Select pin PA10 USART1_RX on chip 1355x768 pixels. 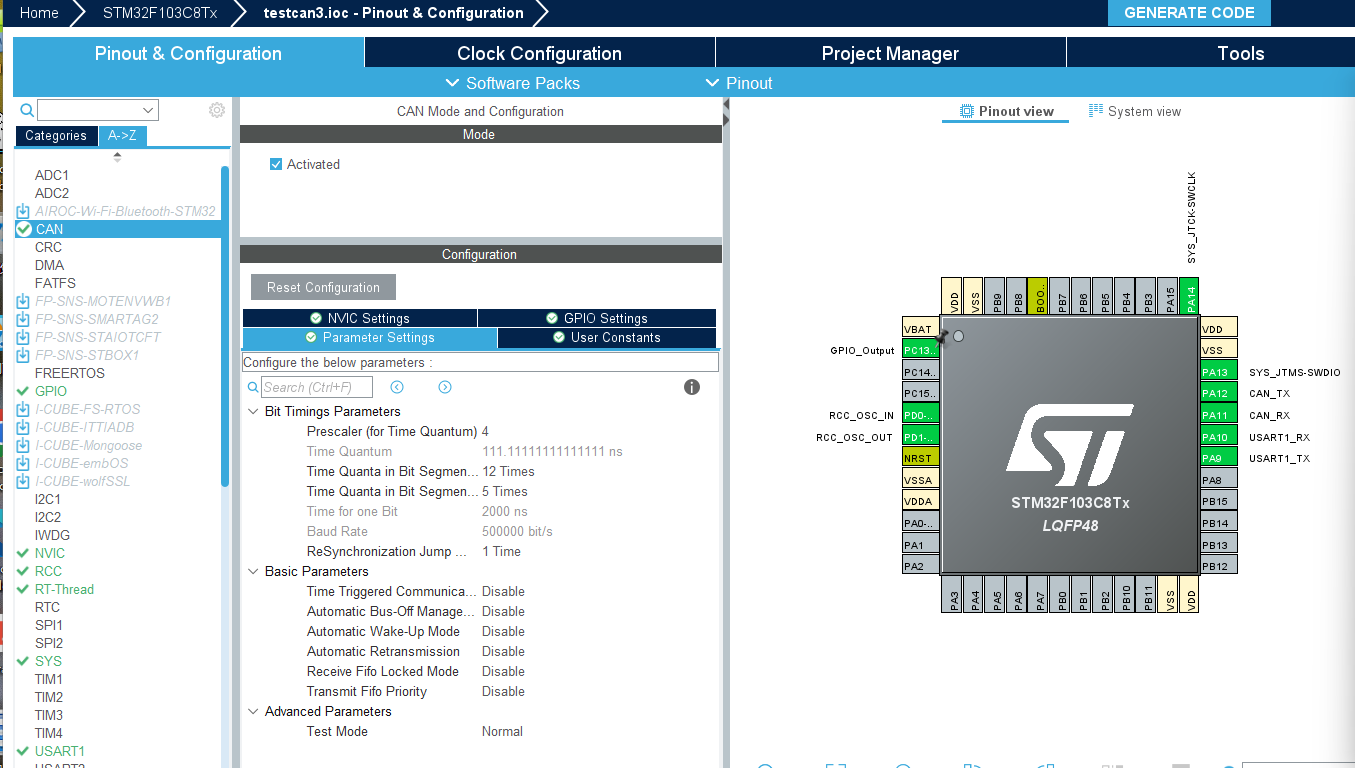1219,437
